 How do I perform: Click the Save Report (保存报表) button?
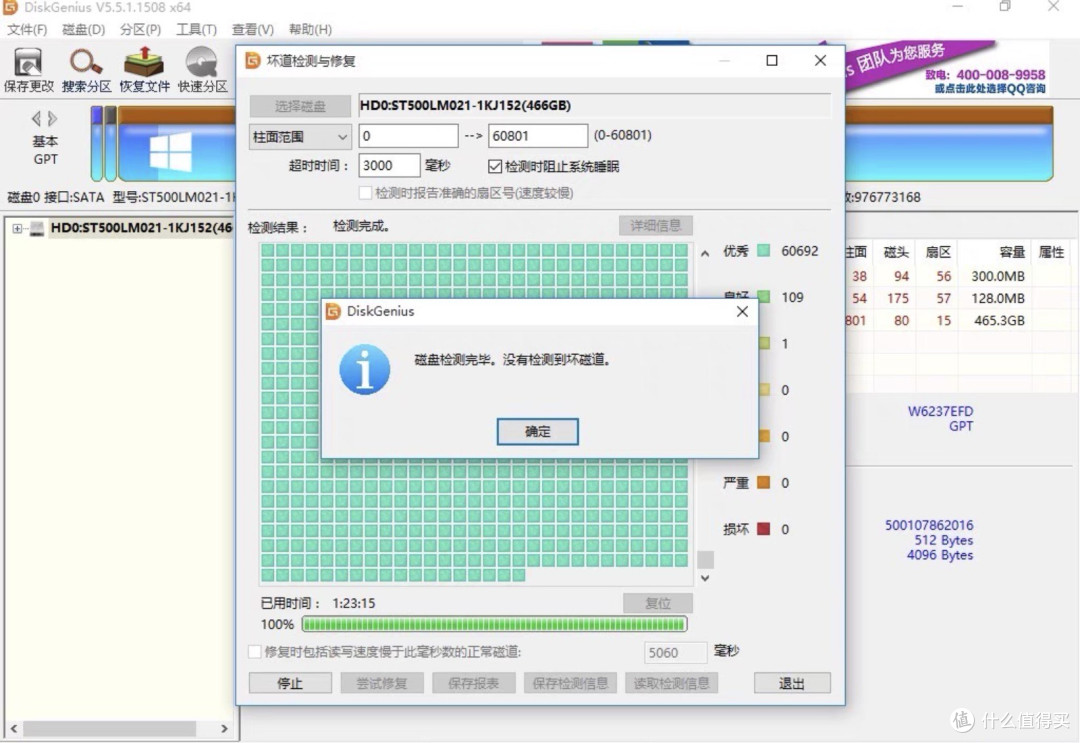click(474, 683)
